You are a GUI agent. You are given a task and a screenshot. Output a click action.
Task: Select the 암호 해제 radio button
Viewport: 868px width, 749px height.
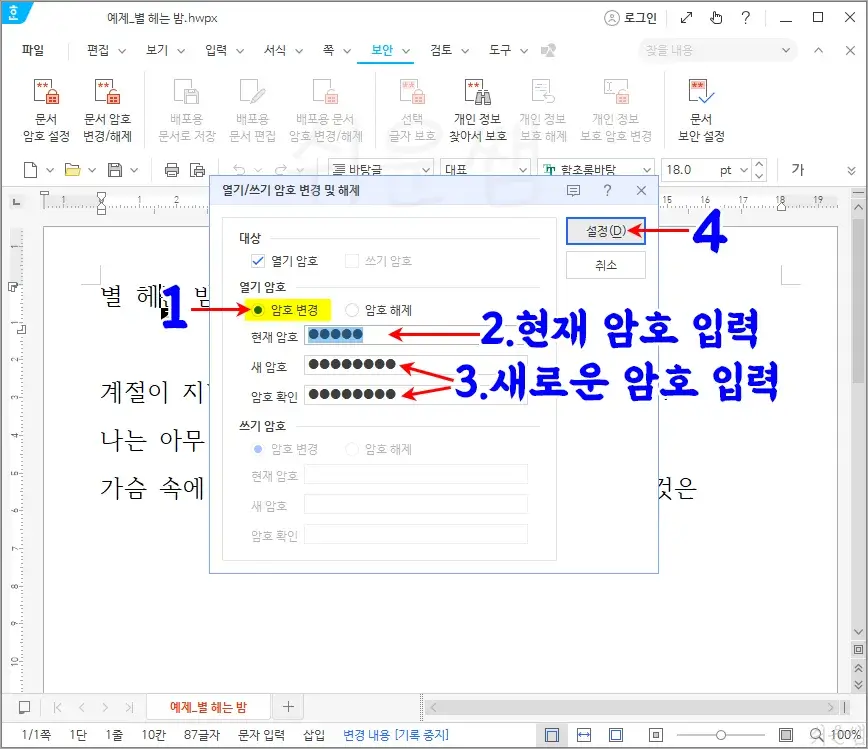[350, 310]
